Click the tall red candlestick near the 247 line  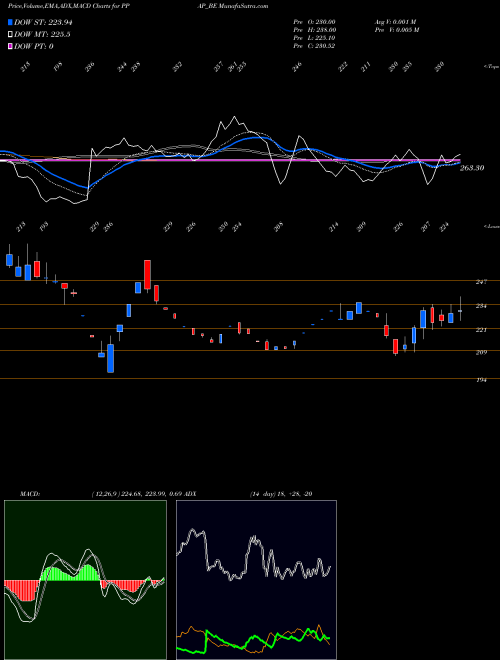pyautogui.click(x=147, y=275)
